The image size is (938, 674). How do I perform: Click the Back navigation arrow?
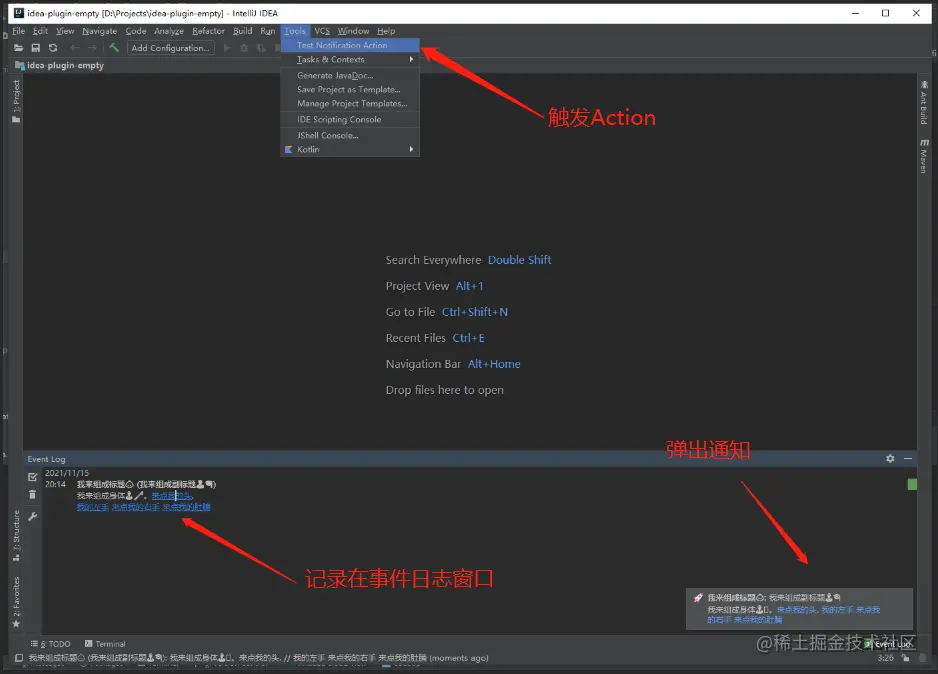point(75,48)
